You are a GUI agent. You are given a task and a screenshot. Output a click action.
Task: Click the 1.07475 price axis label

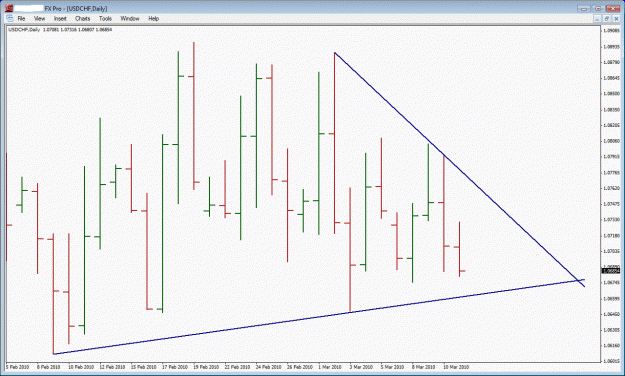pyautogui.click(x=611, y=204)
